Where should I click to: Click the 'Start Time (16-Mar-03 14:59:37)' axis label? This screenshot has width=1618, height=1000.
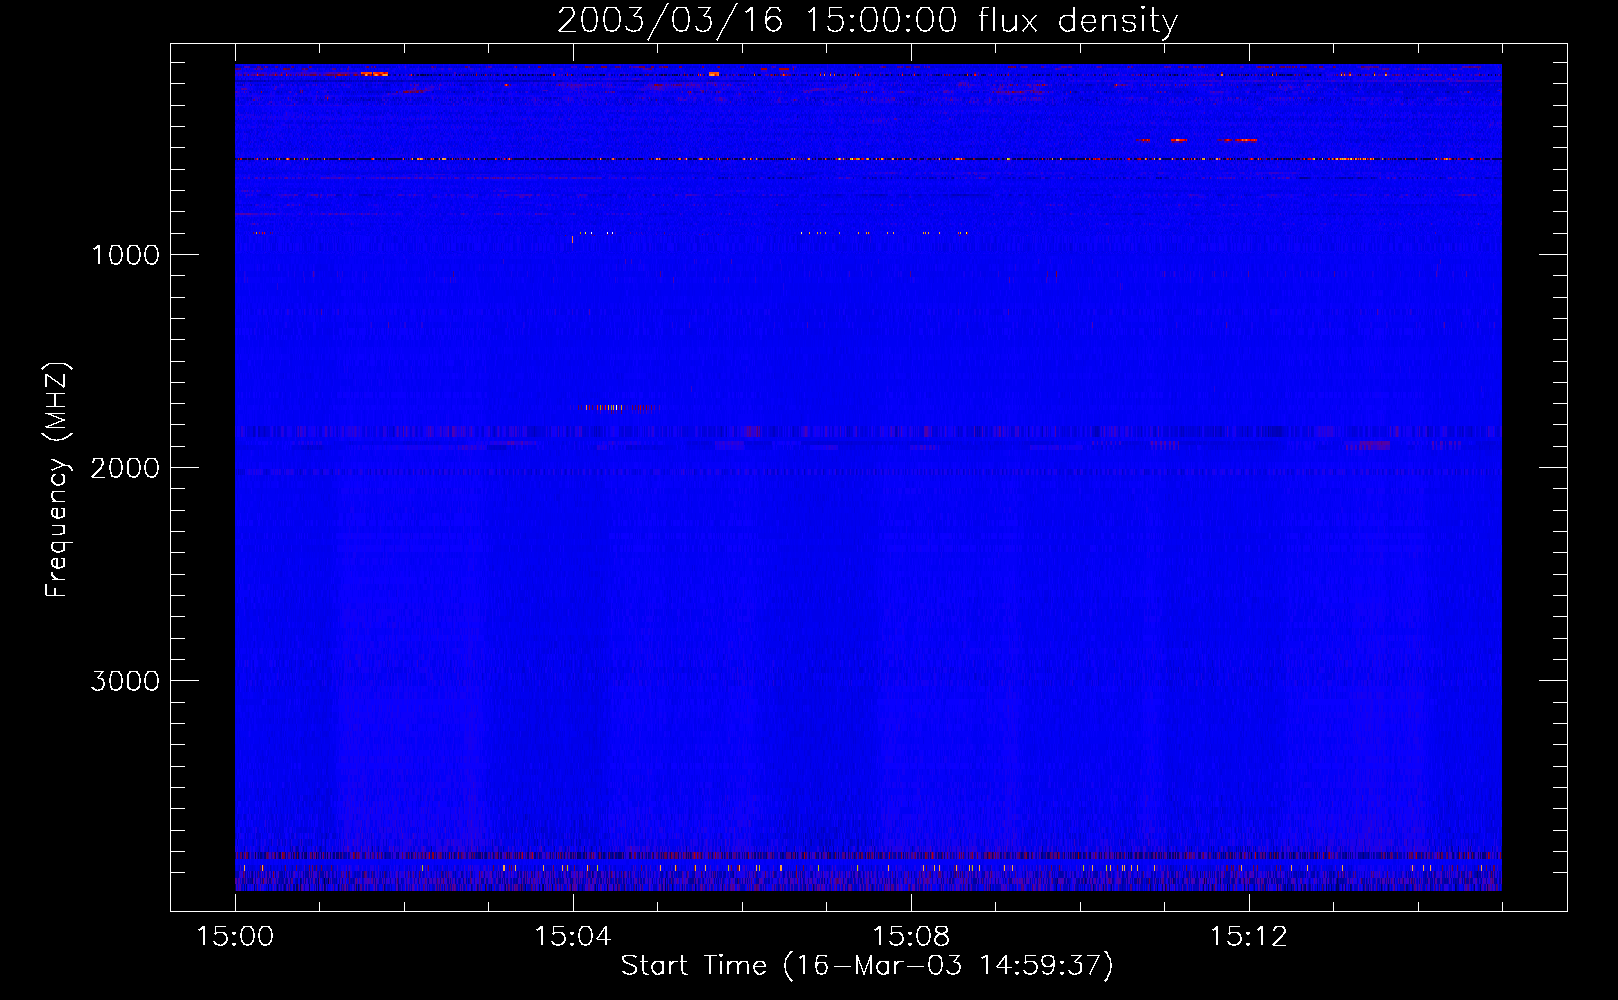[867, 966]
